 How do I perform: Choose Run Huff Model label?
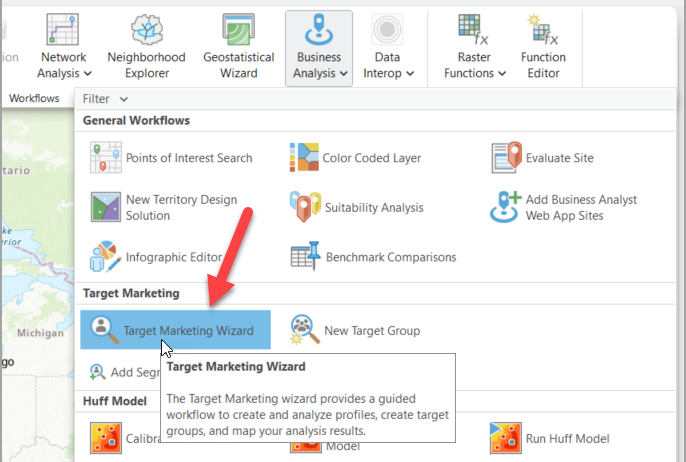click(x=567, y=438)
